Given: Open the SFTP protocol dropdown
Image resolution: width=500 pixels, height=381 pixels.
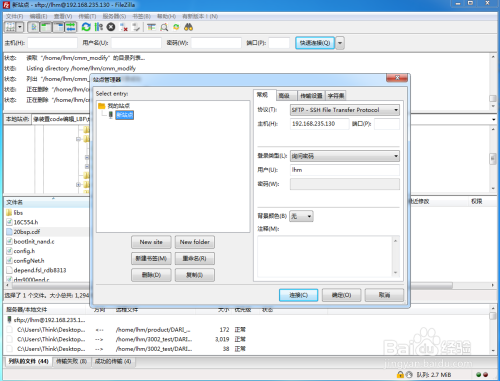Looking at the screenshot, I should 345,110.
